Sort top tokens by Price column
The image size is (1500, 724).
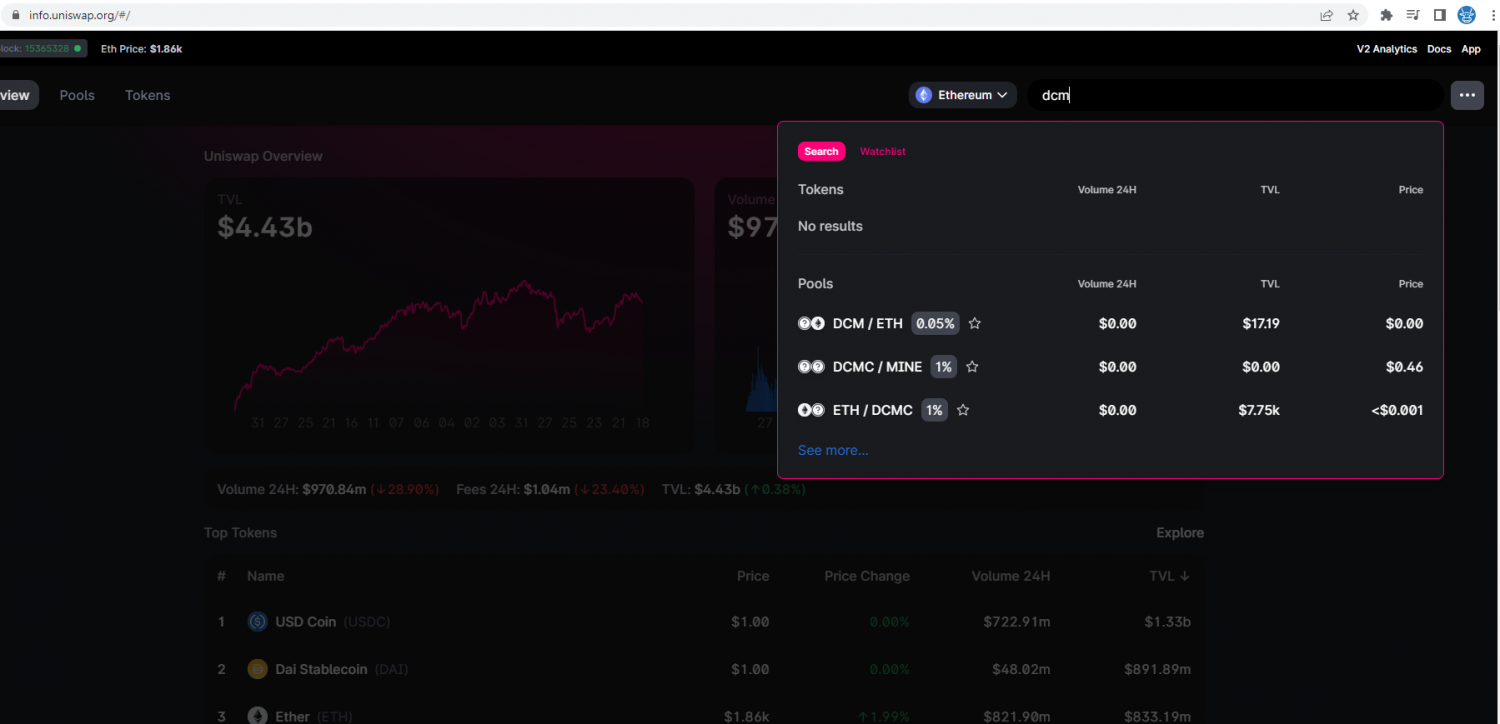point(753,576)
